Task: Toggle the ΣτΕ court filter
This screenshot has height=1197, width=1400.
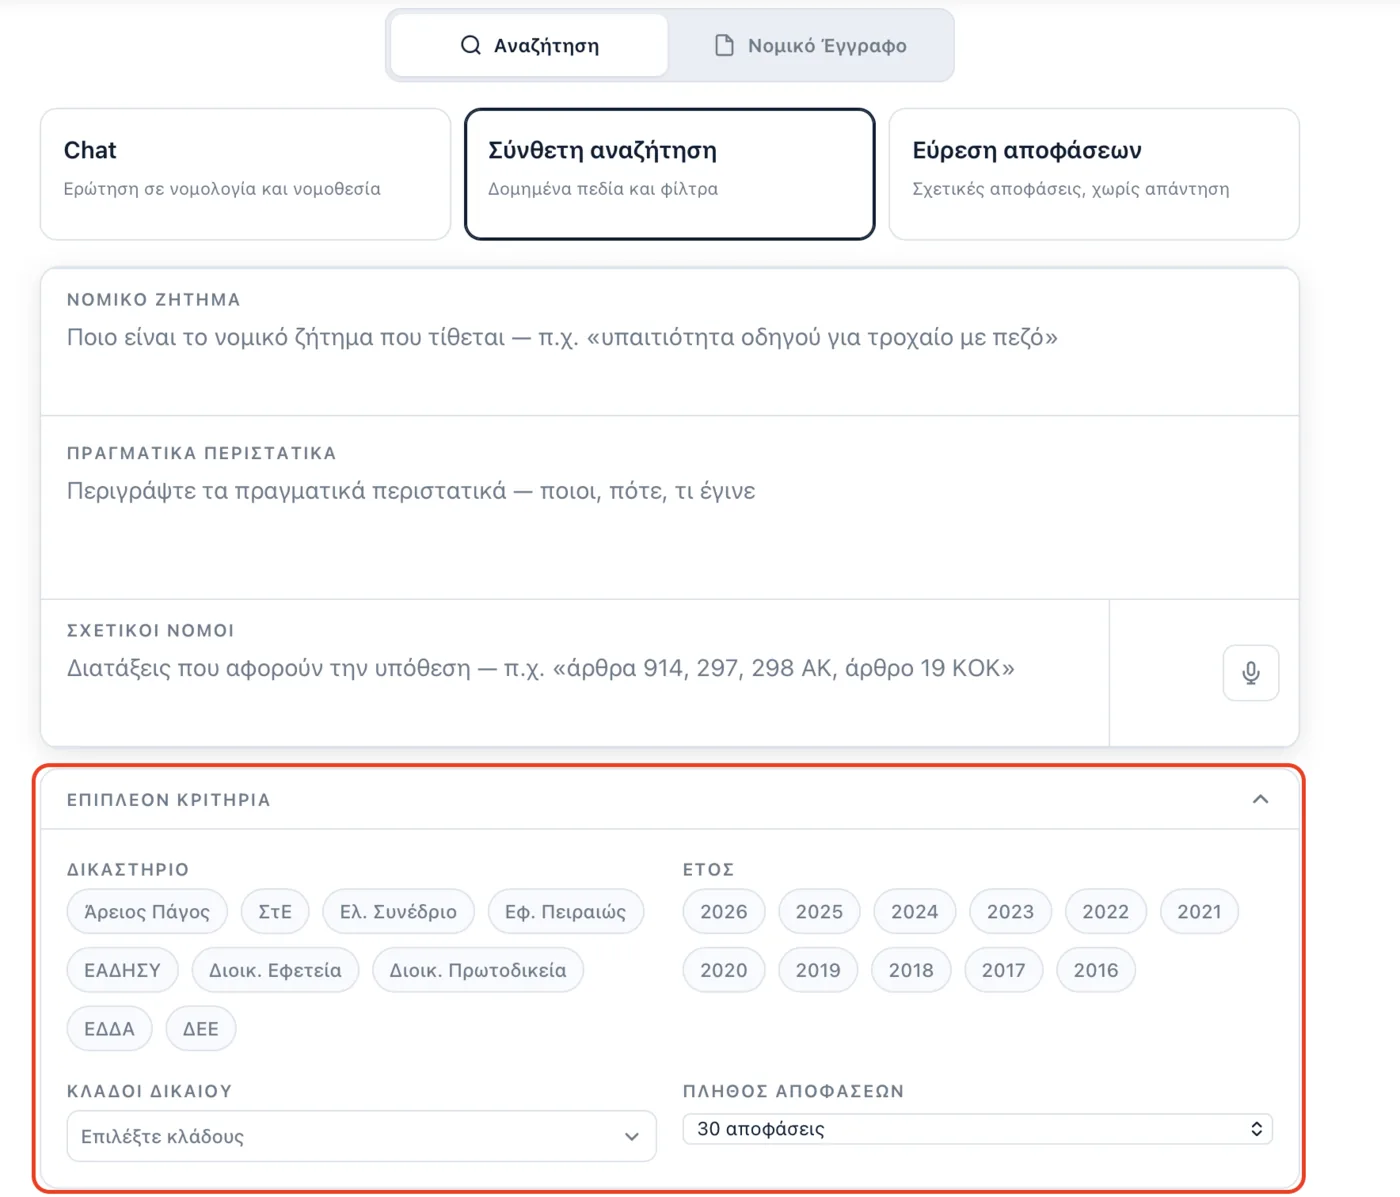Action: pyautogui.click(x=275, y=912)
